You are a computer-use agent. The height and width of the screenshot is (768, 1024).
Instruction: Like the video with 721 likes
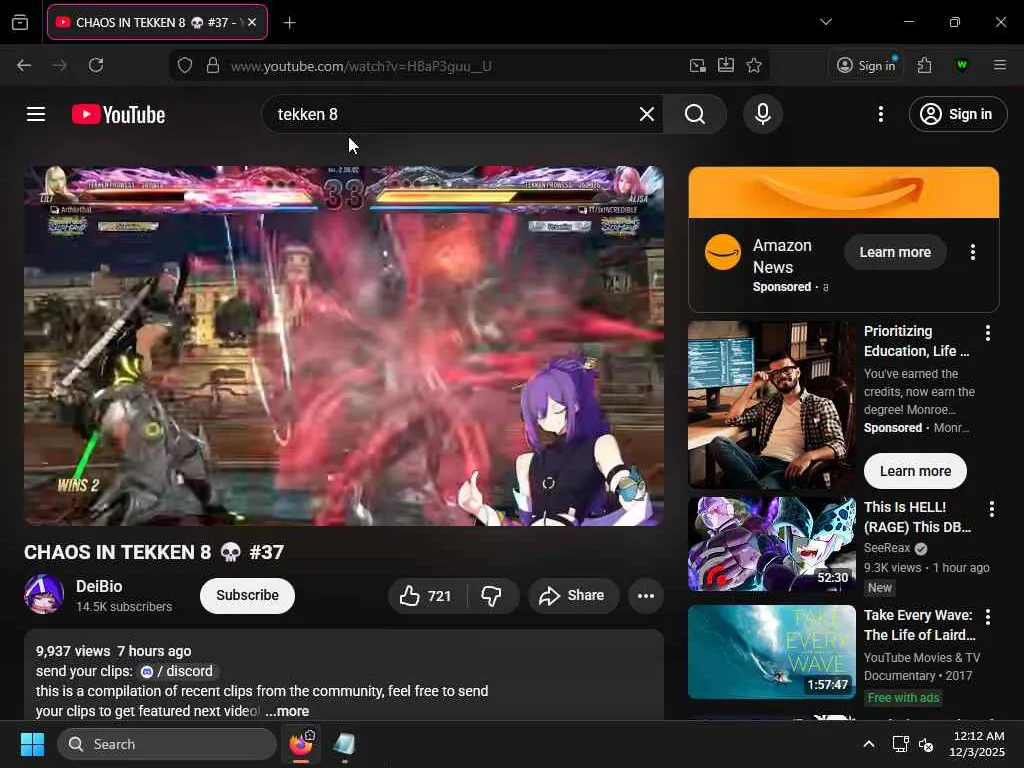[426, 596]
